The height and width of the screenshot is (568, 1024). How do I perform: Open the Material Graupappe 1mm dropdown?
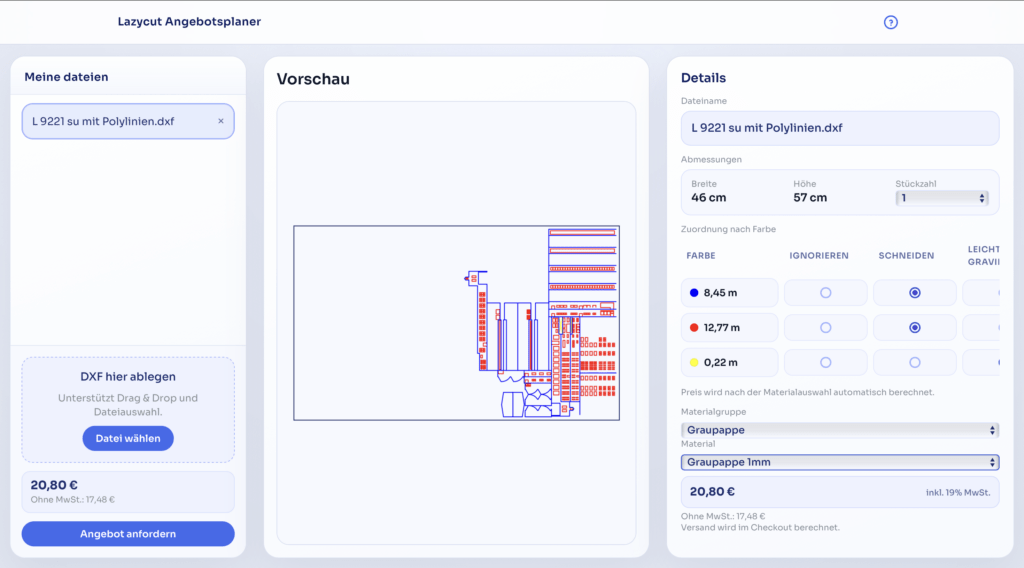[x=839, y=462]
